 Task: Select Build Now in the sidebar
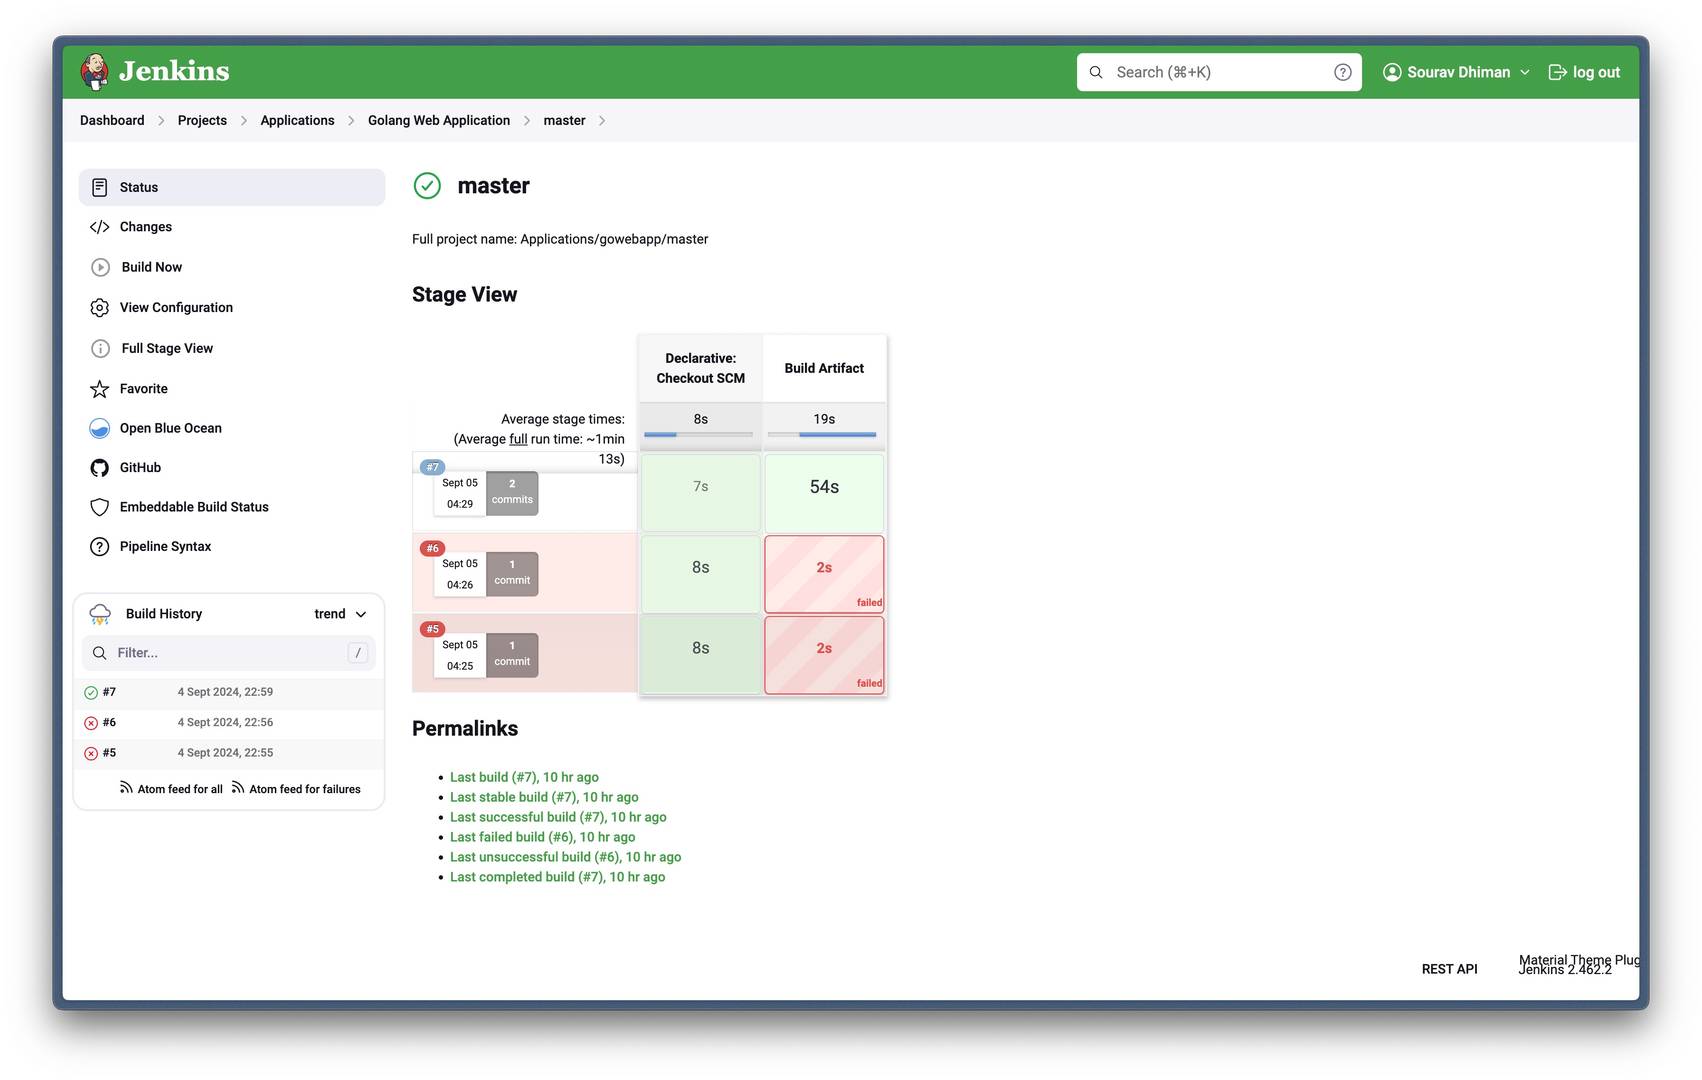pos(232,267)
